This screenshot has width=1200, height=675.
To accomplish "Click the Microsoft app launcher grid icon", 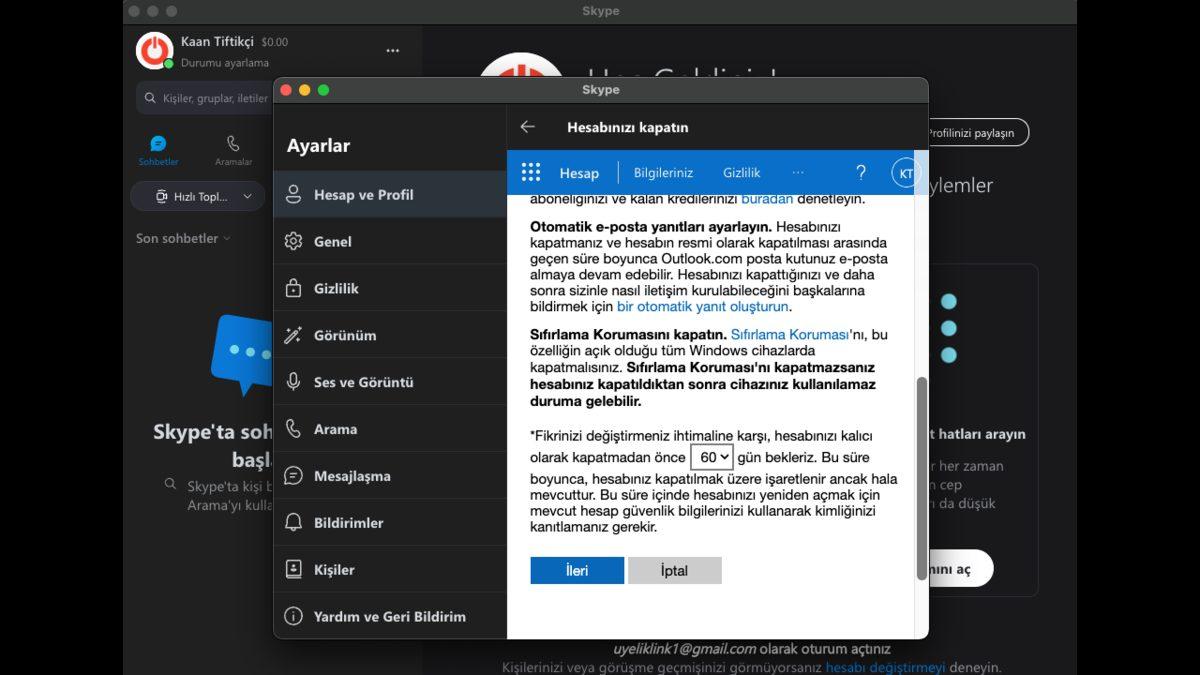I will point(530,172).
